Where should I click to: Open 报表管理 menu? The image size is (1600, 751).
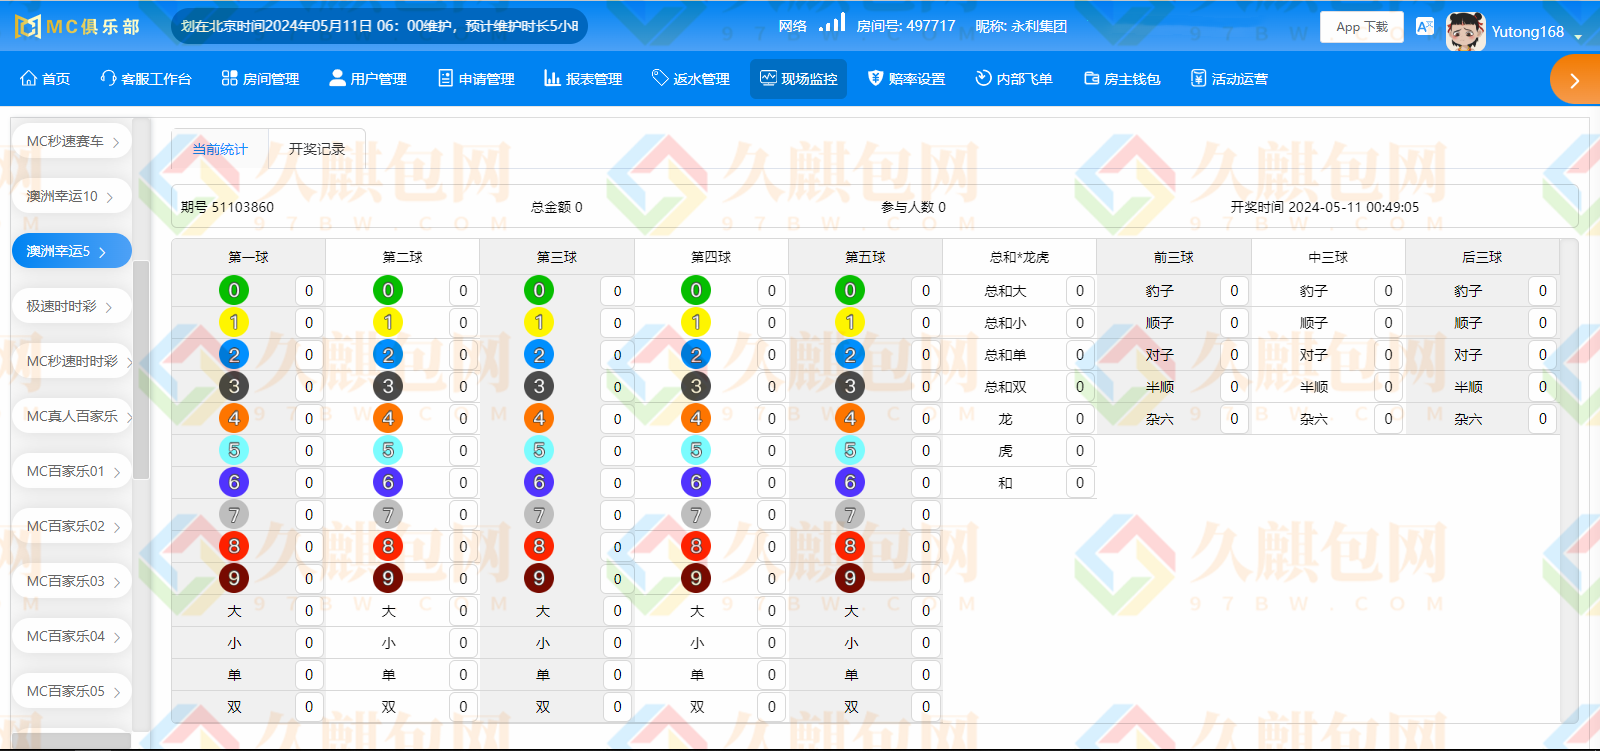[x=583, y=79]
